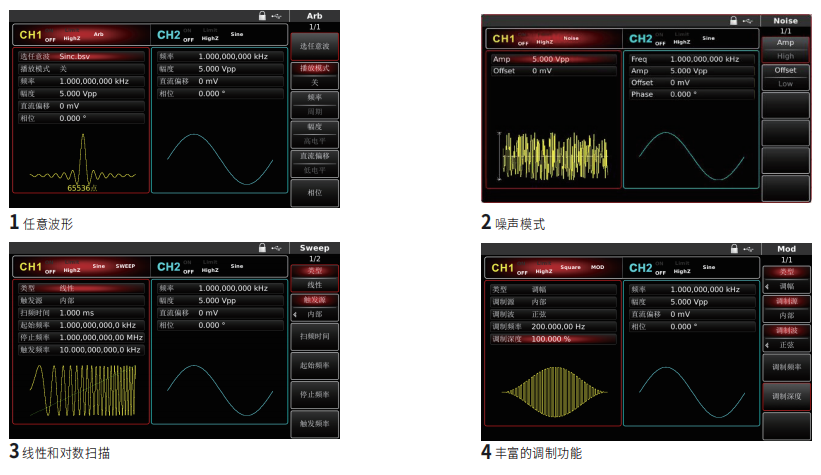Image resolution: width=821 pixels, height=475 pixels.
Task: Click the 触发频率 softkey on Sweep screen
Action: (x=315, y=424)
